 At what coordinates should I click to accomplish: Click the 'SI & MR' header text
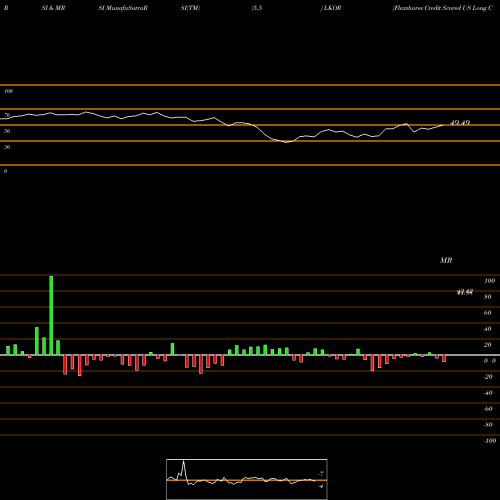[53, 8]
